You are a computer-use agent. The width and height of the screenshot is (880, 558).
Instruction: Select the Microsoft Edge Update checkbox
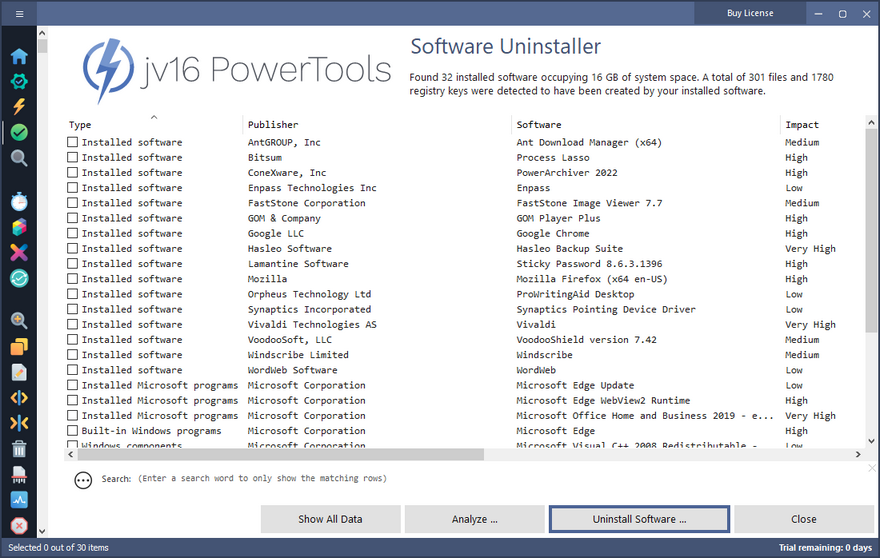(72, 385)
